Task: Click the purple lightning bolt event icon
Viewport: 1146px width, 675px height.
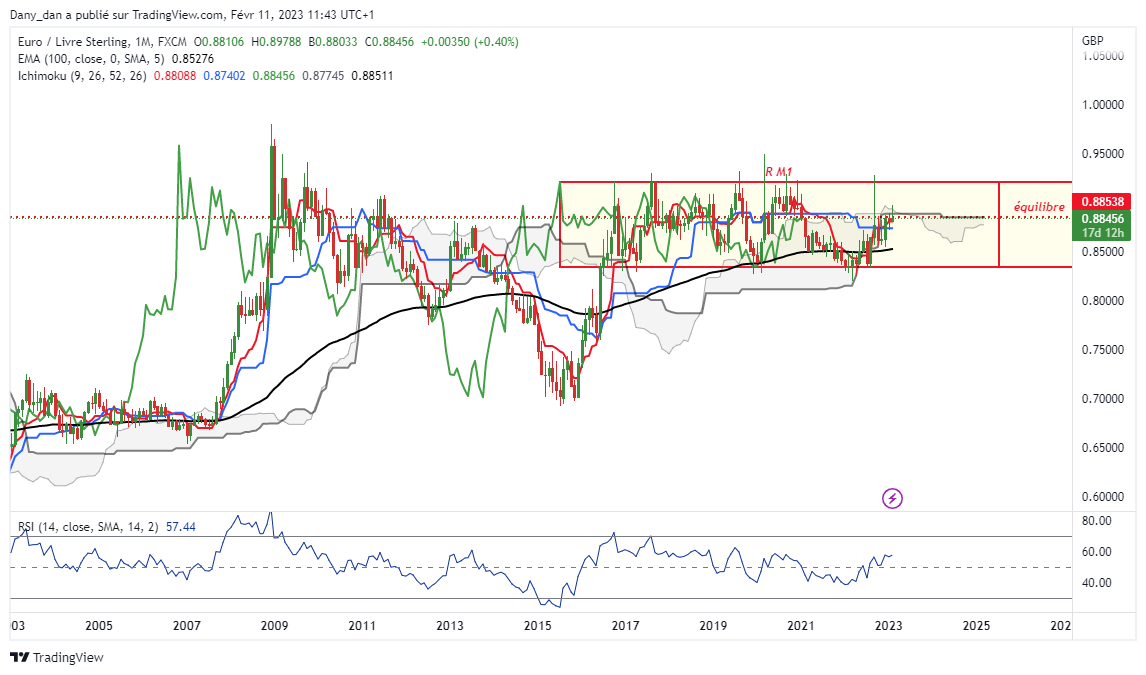Action: pyautogui.click(x=892, y=499)
